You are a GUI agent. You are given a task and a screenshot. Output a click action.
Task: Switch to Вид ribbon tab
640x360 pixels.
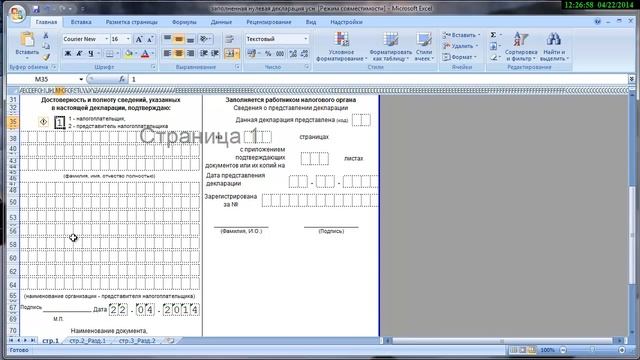click(311, 22)
